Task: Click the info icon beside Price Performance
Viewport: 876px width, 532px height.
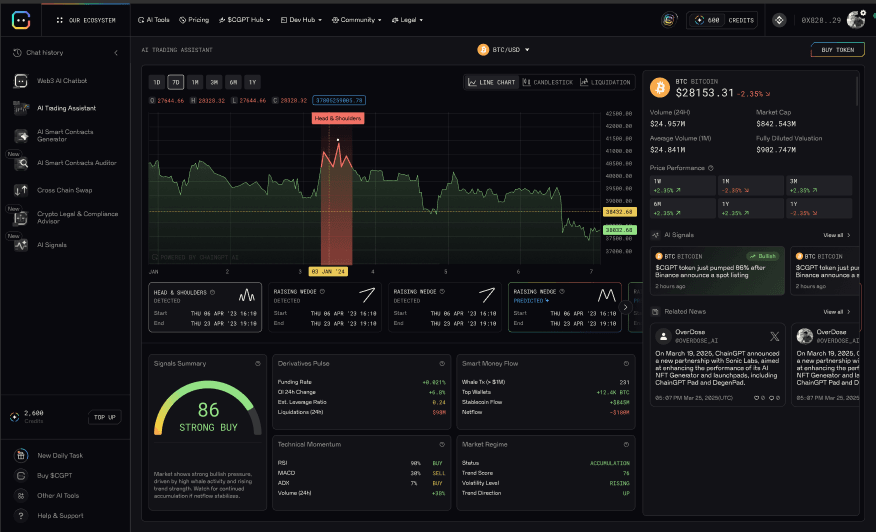Action: [711, 168]
